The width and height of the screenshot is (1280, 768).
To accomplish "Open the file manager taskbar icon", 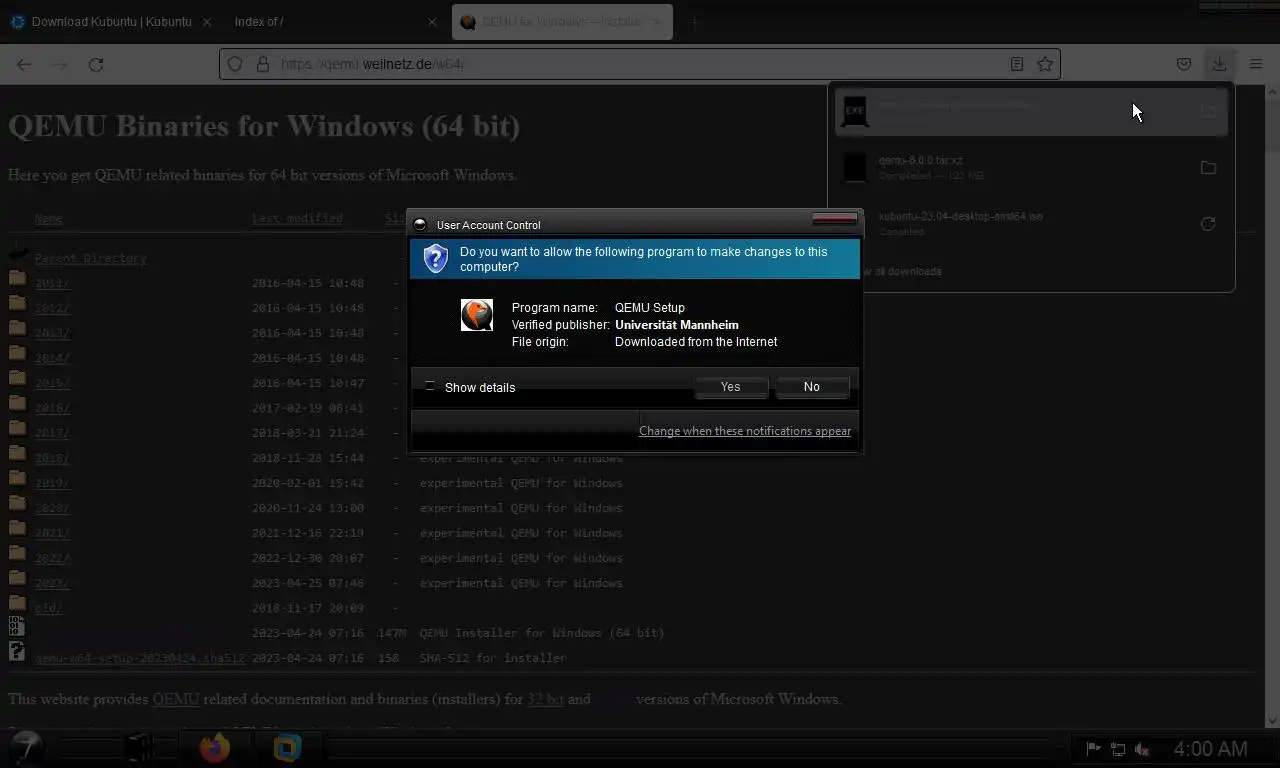I will pyautogui.click(x=139, y=747).
